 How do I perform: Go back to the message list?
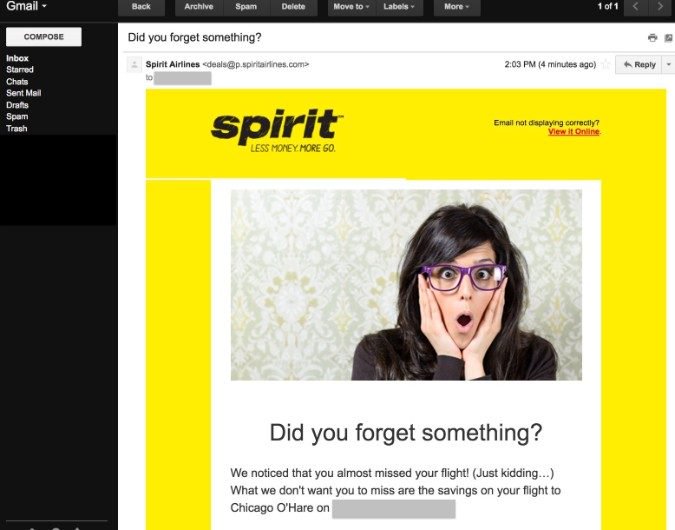pos(141,7)
